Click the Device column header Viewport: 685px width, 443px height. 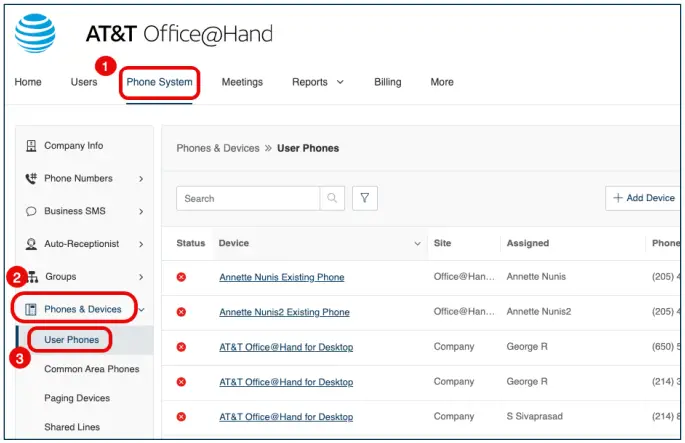[x=234, y=243]
